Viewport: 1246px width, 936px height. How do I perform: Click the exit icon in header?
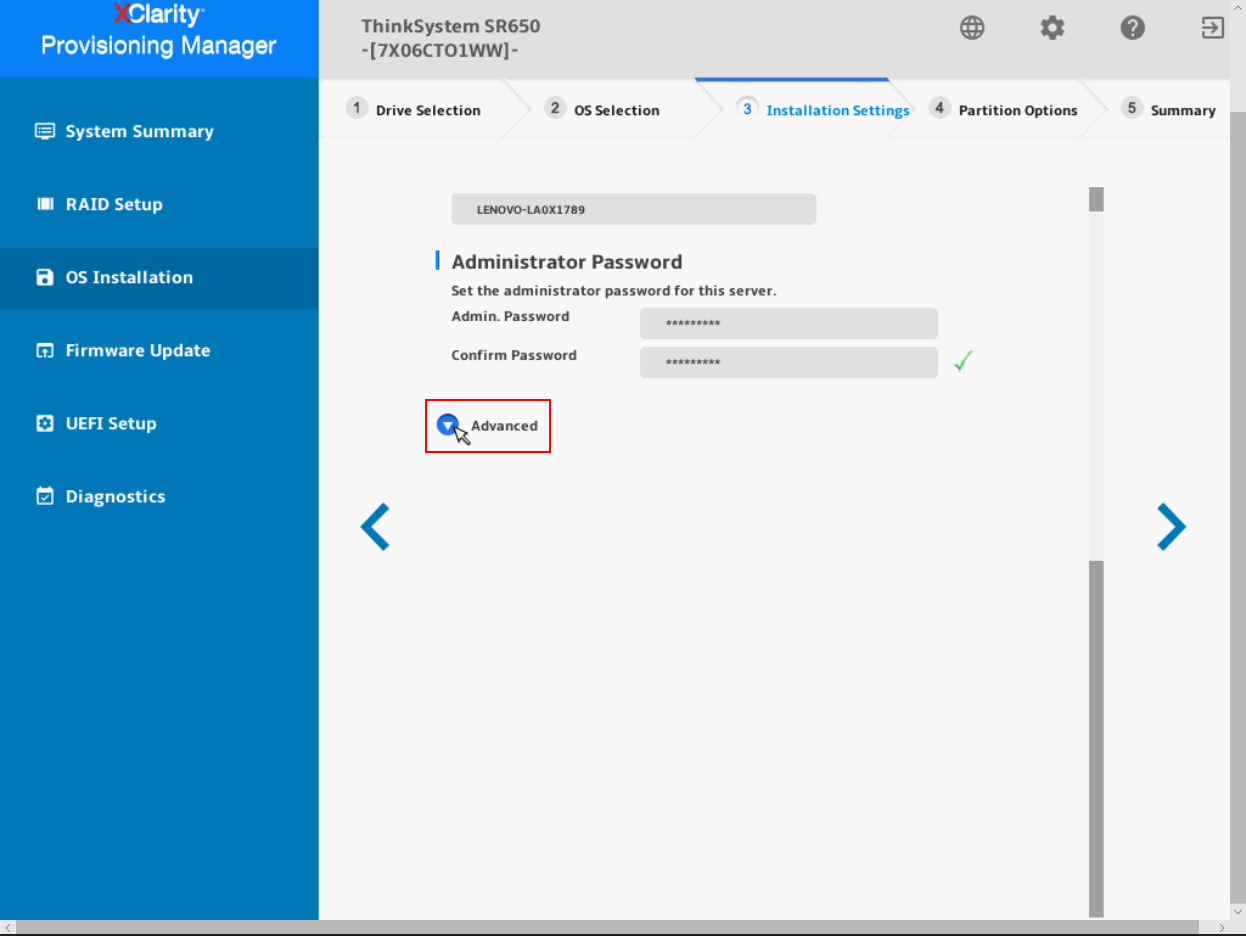tap(1212, 28)
